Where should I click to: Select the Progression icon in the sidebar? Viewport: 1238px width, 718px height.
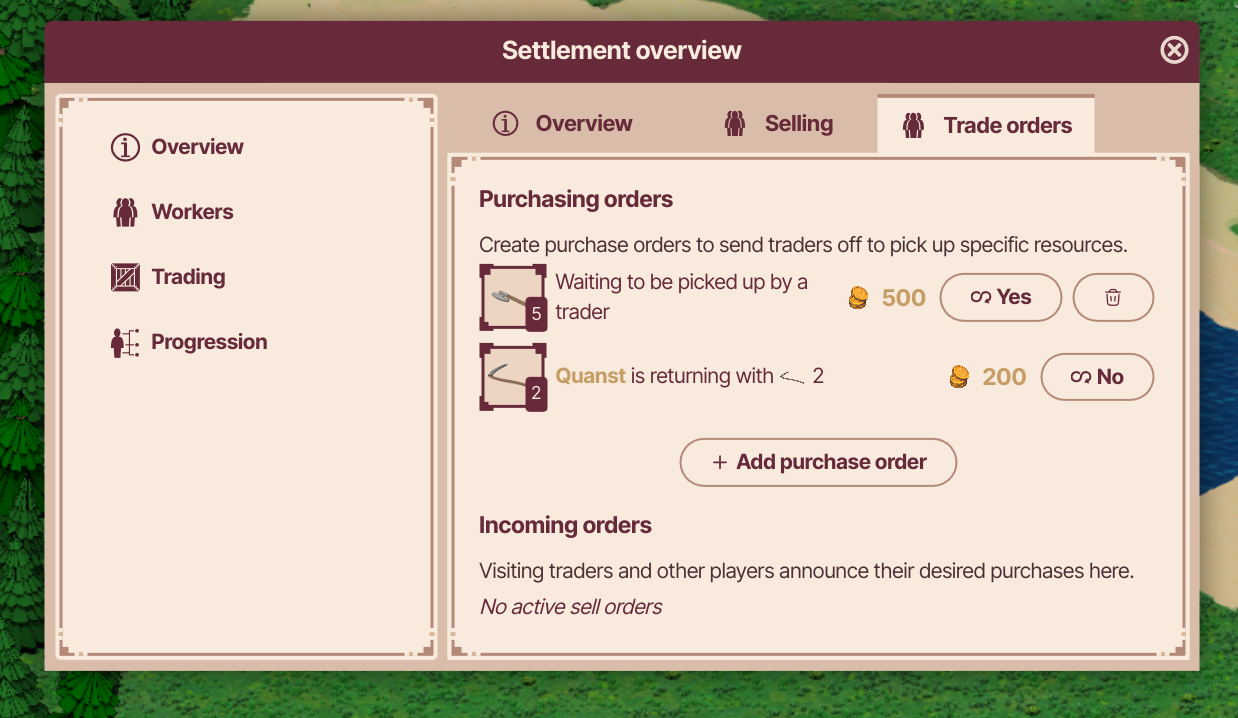pos(124,341)
